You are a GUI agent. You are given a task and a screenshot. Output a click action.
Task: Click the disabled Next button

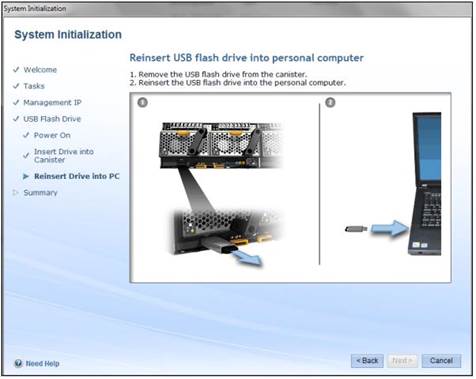point(402,361)
